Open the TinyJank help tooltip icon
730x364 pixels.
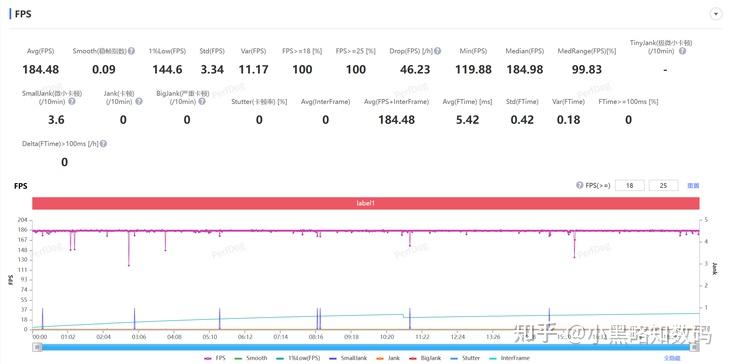(682, 51)
